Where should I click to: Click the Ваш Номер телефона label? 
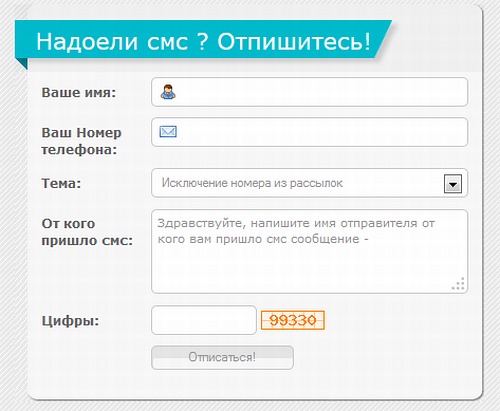point(81,141)
